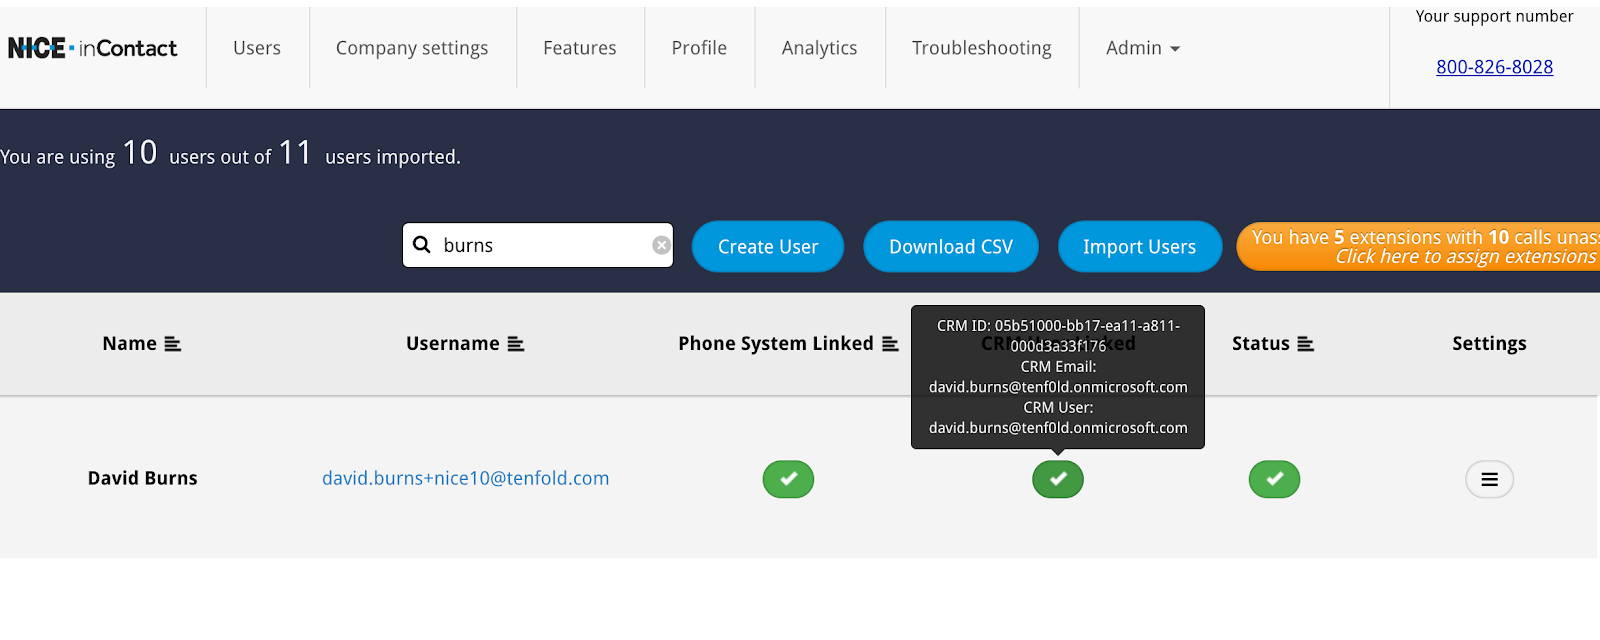Clear the burns search text

coord(661,245)
